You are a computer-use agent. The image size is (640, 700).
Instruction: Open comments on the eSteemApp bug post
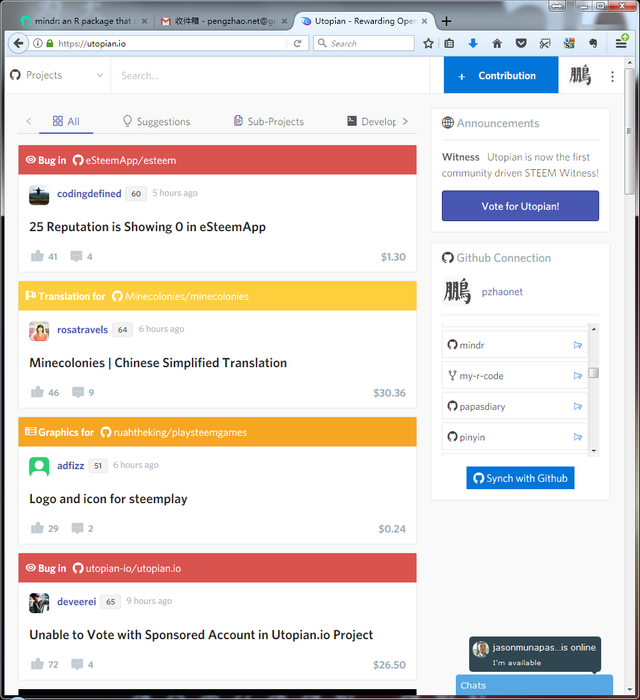(76, 256)
